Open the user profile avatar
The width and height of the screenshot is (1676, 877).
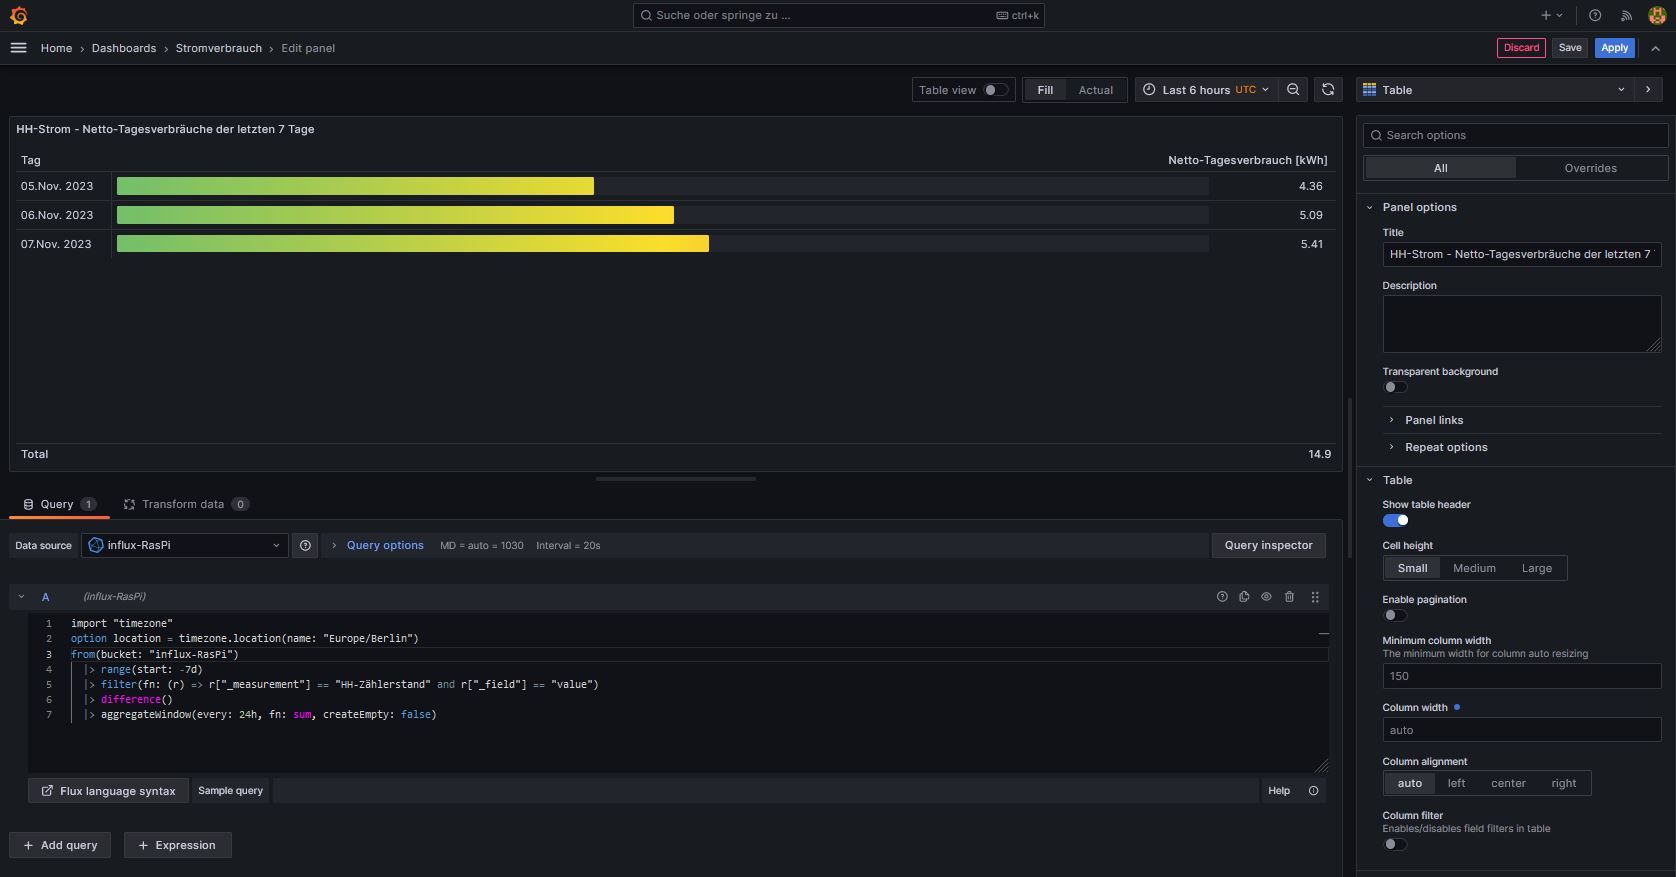point(1656,15)
